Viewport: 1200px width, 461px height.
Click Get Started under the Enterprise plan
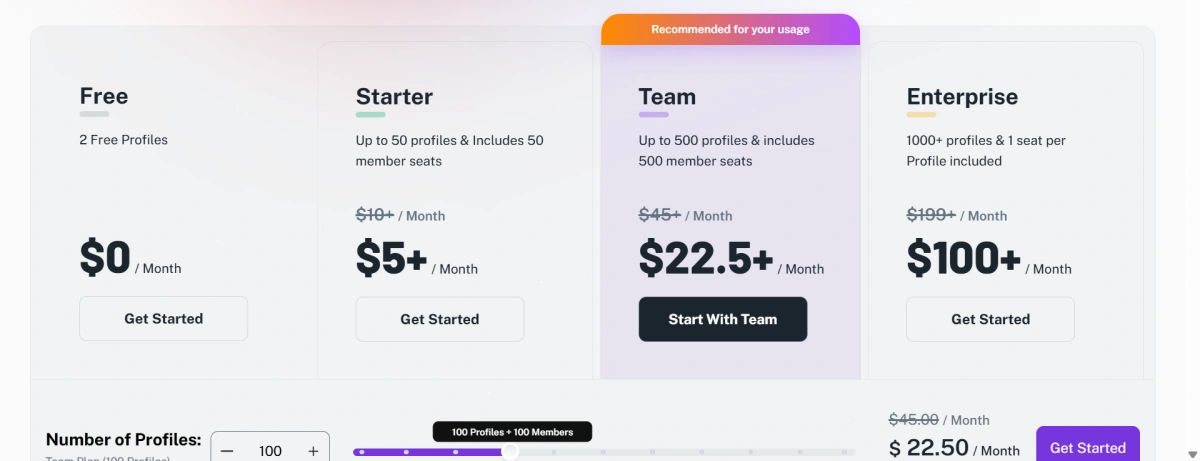coord(990,319)
